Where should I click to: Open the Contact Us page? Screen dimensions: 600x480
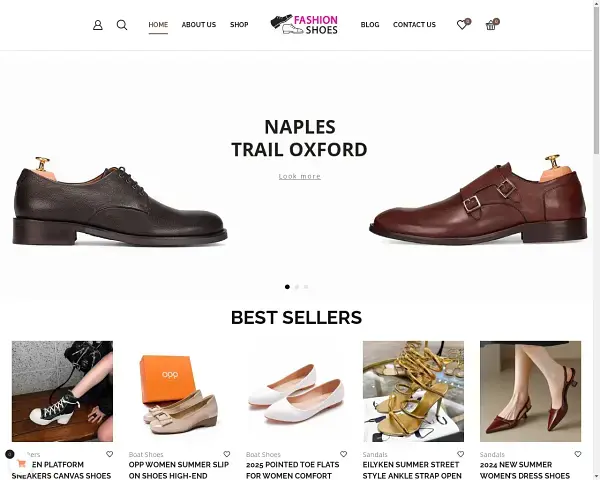pyautogui.click(x=414, y=25)
